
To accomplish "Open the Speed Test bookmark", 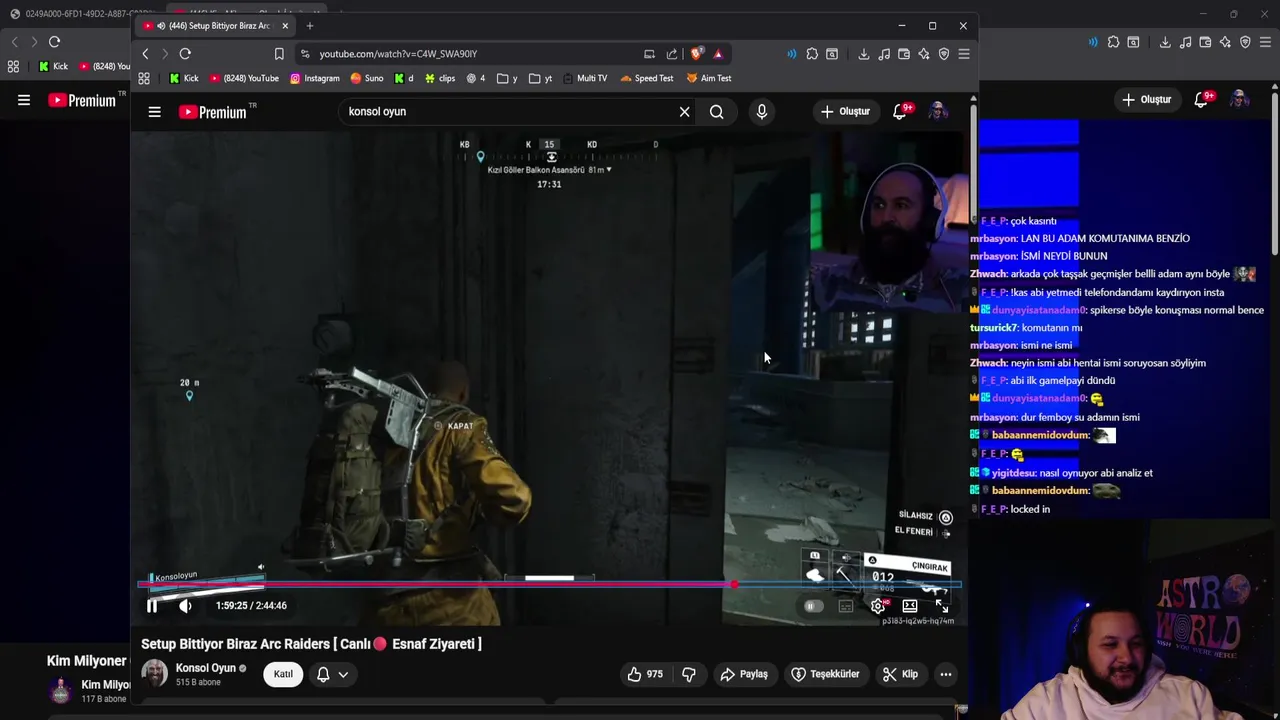I will click(647, 78).
